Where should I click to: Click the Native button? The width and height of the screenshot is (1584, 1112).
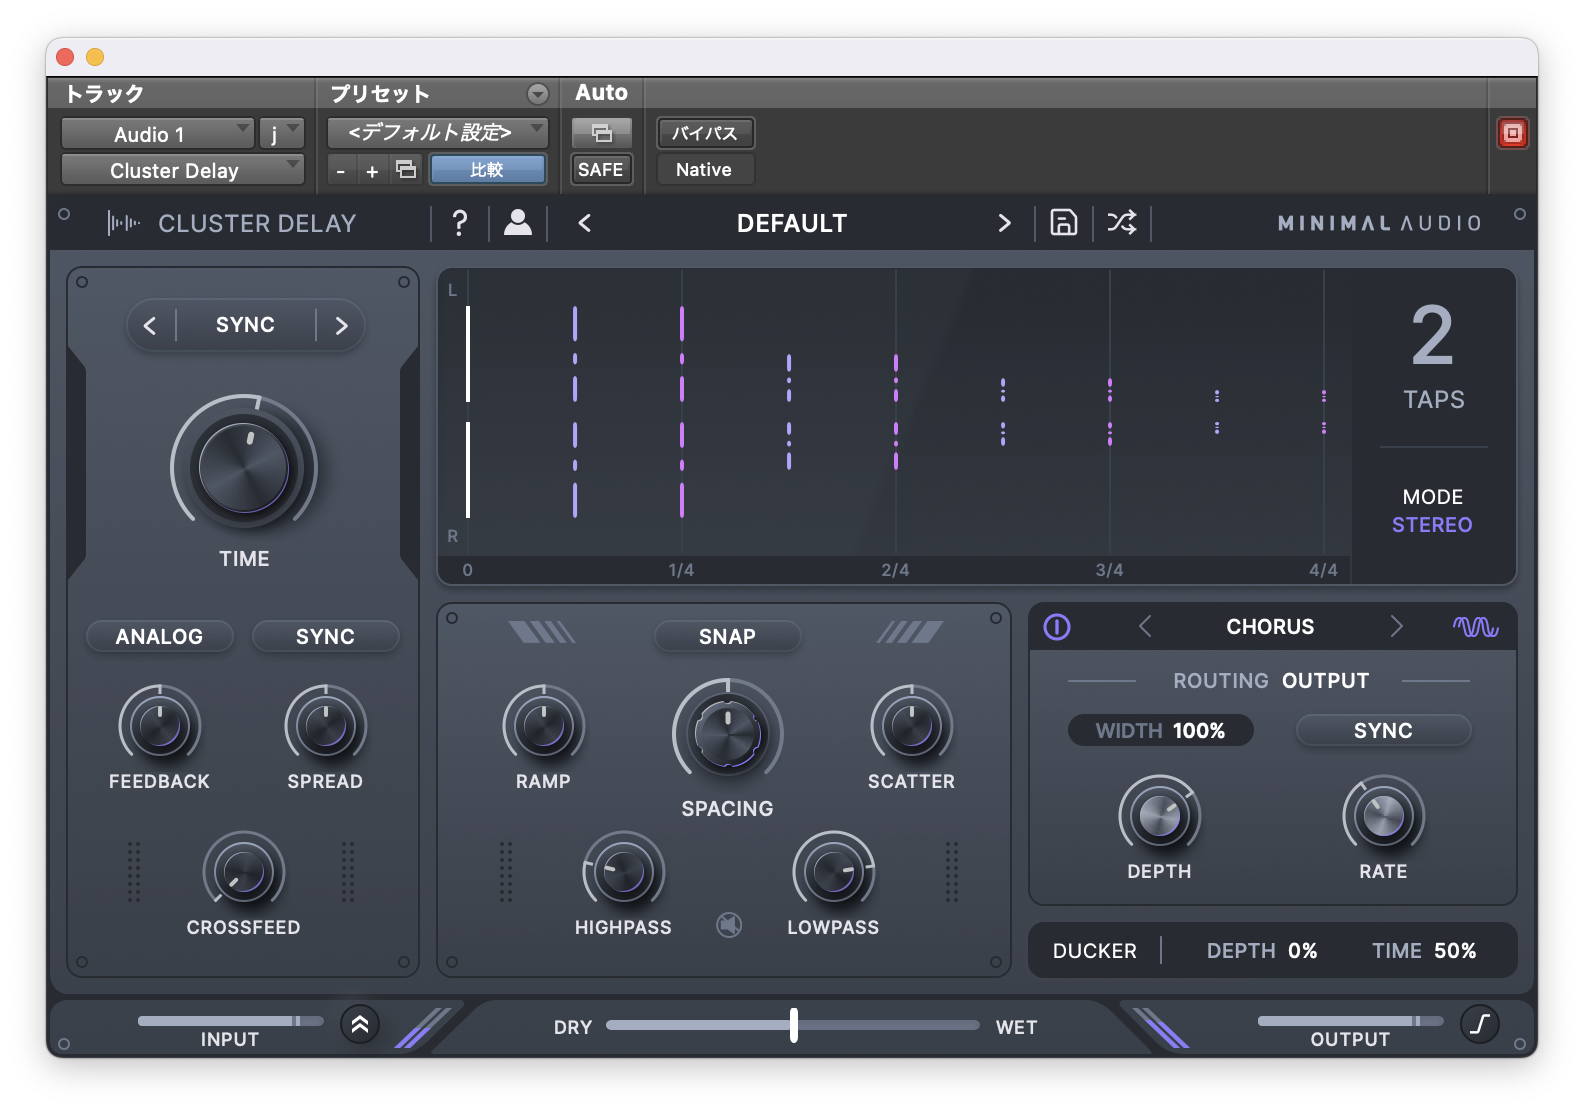[x=704, y=170]
